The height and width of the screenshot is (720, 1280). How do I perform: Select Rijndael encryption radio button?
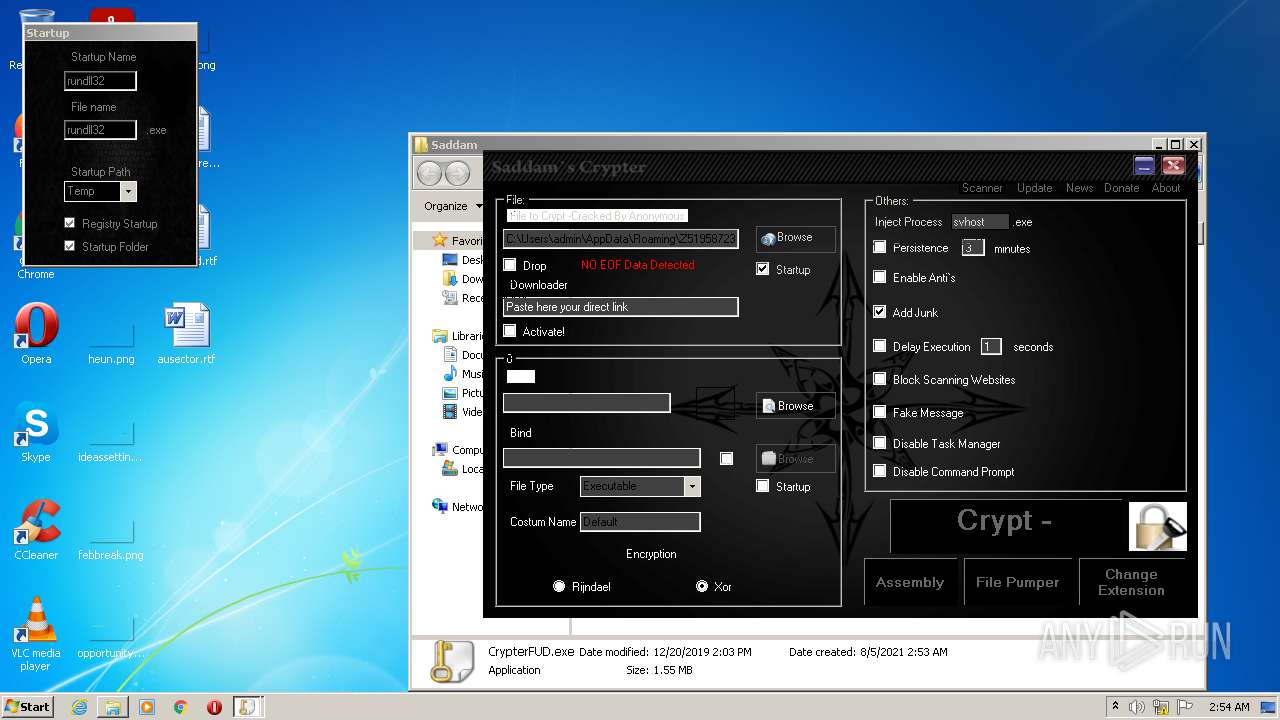tap(559, 586)
